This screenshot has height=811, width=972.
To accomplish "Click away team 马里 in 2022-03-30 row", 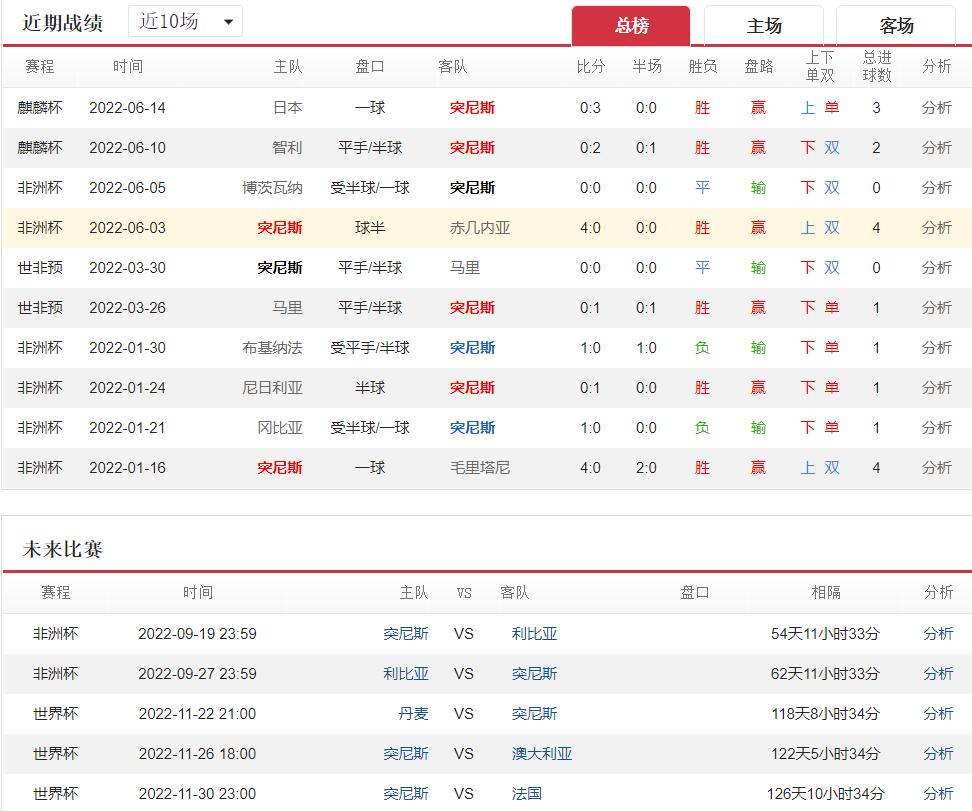I will pos(465,268).
